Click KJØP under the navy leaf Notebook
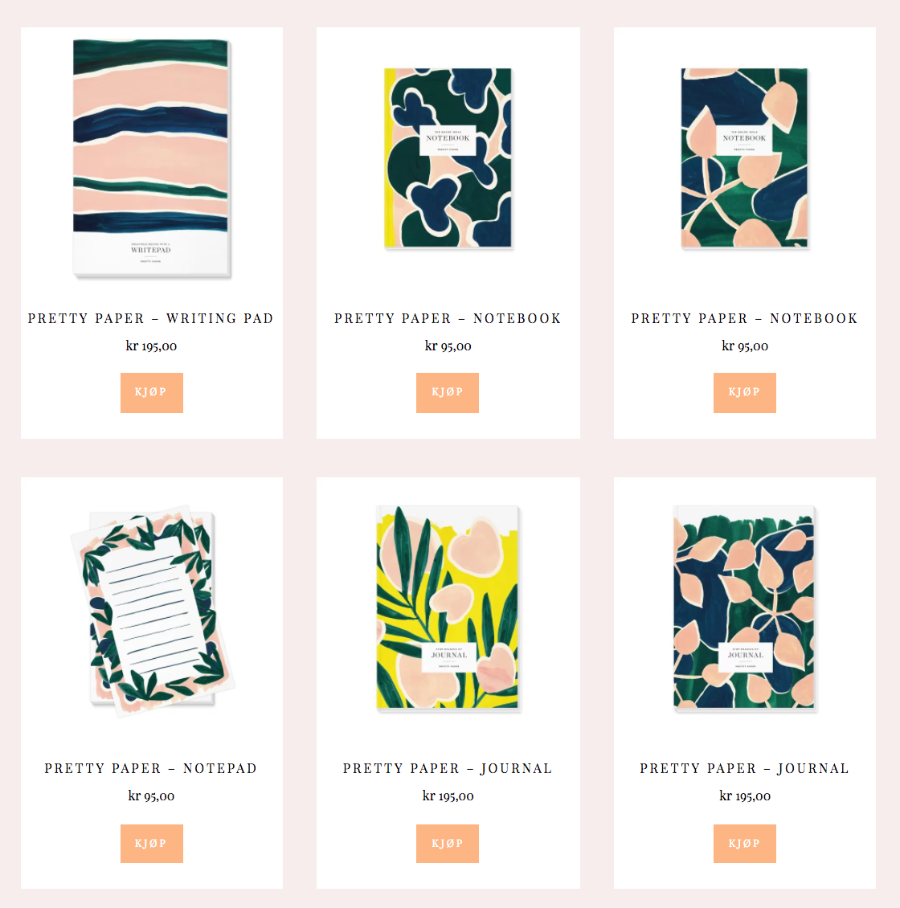Screen dimensions: 900x908 coord(745,393)
